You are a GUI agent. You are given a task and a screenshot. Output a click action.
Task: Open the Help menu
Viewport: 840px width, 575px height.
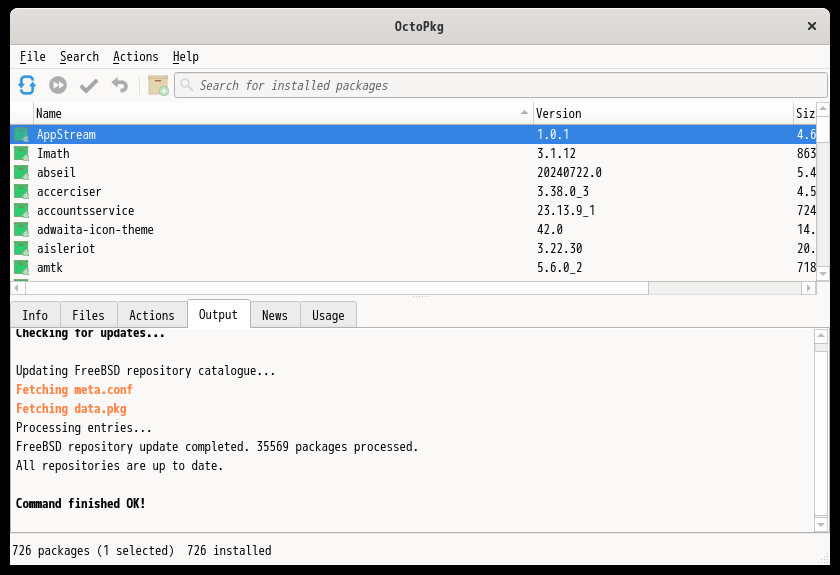[185, 57]
